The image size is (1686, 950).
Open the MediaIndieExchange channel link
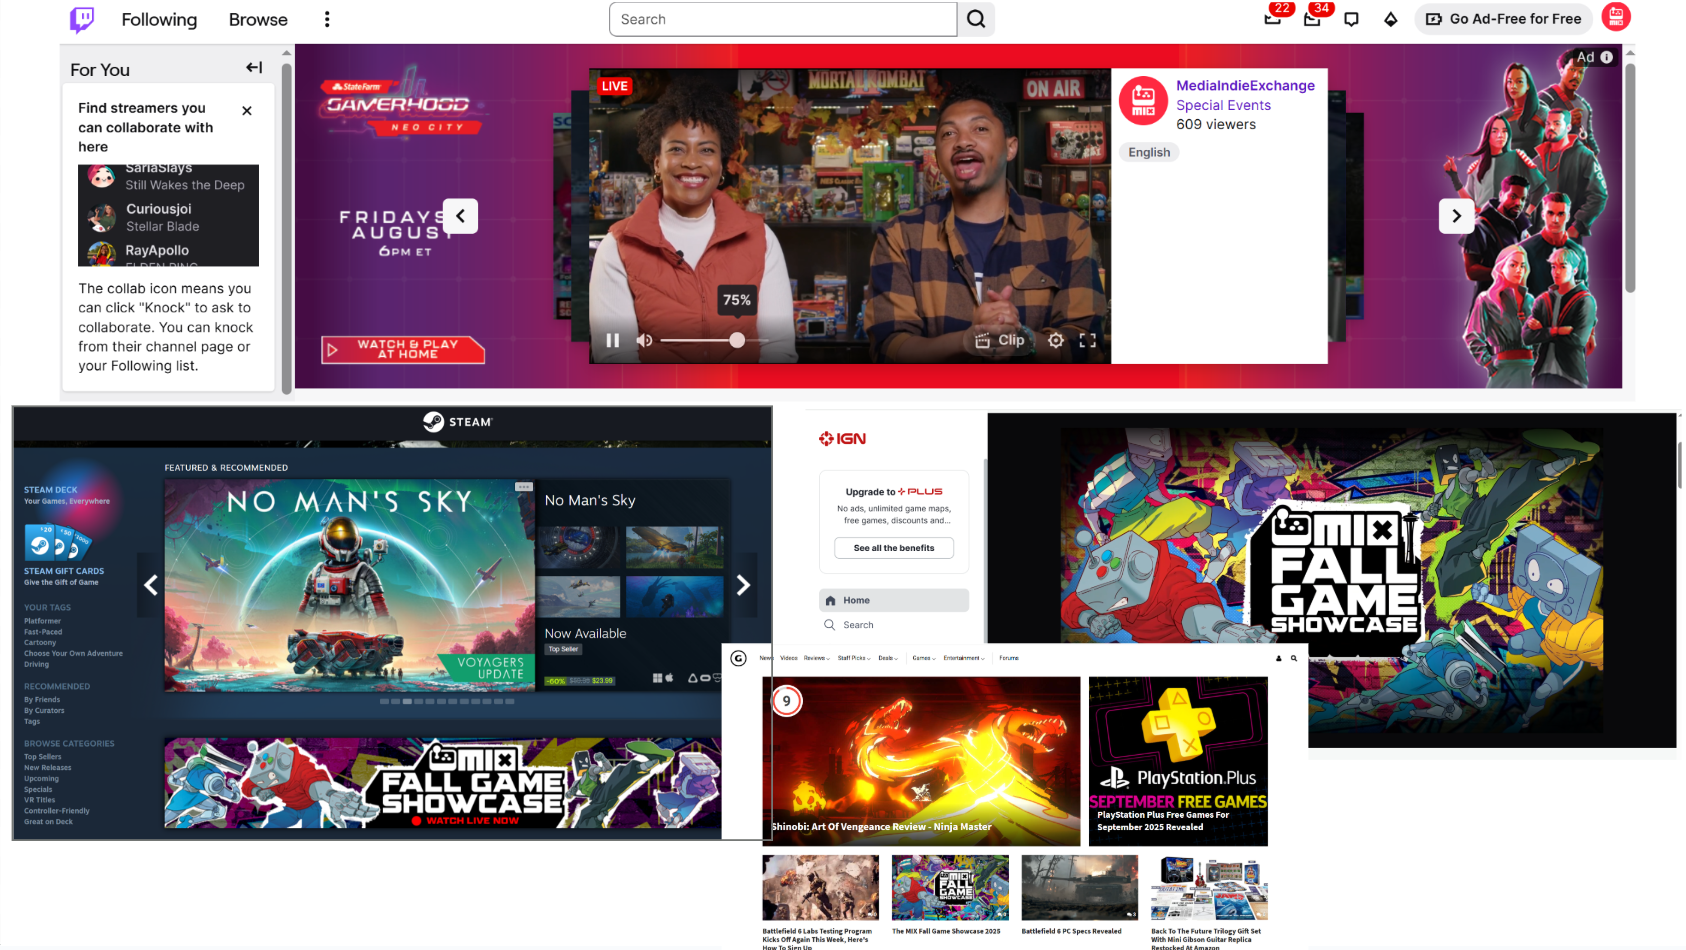coord(1245,86)
